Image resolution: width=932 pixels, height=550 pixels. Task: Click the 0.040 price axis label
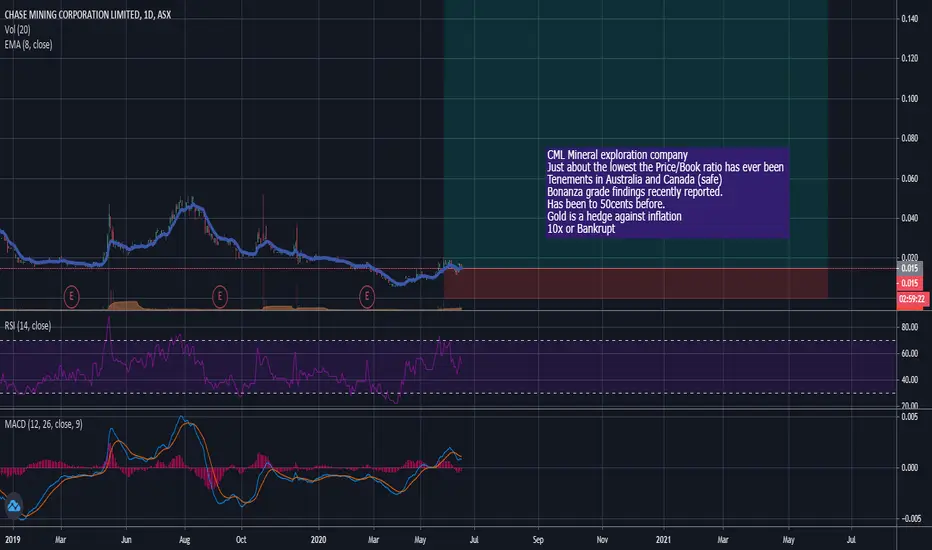coord(909,218)
